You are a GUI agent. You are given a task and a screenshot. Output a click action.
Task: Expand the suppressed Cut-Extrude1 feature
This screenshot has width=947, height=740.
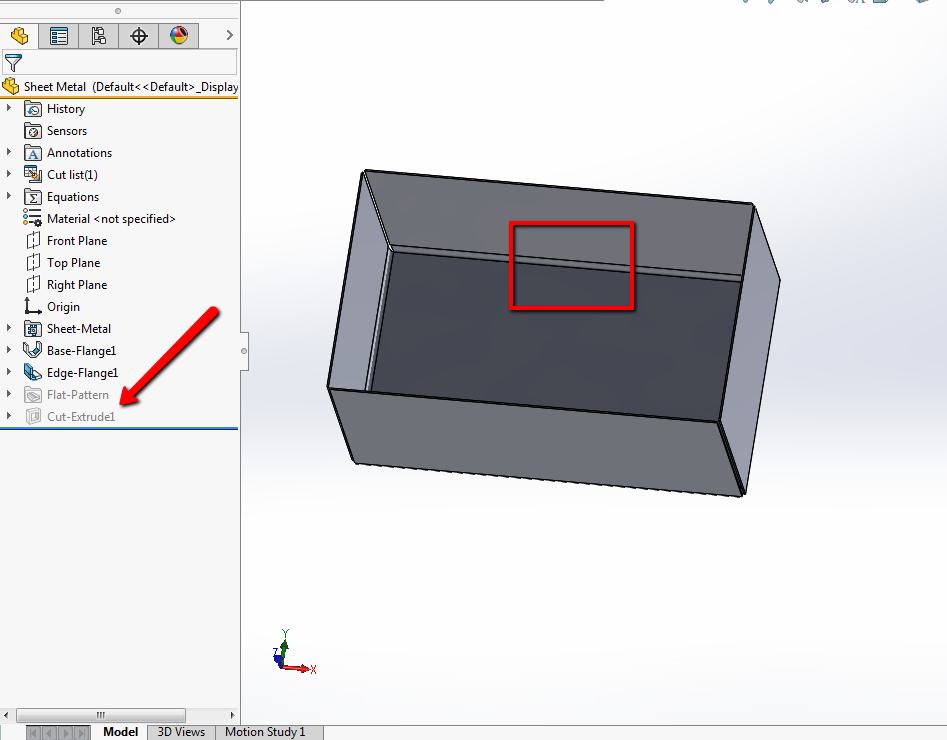(8, 416)
